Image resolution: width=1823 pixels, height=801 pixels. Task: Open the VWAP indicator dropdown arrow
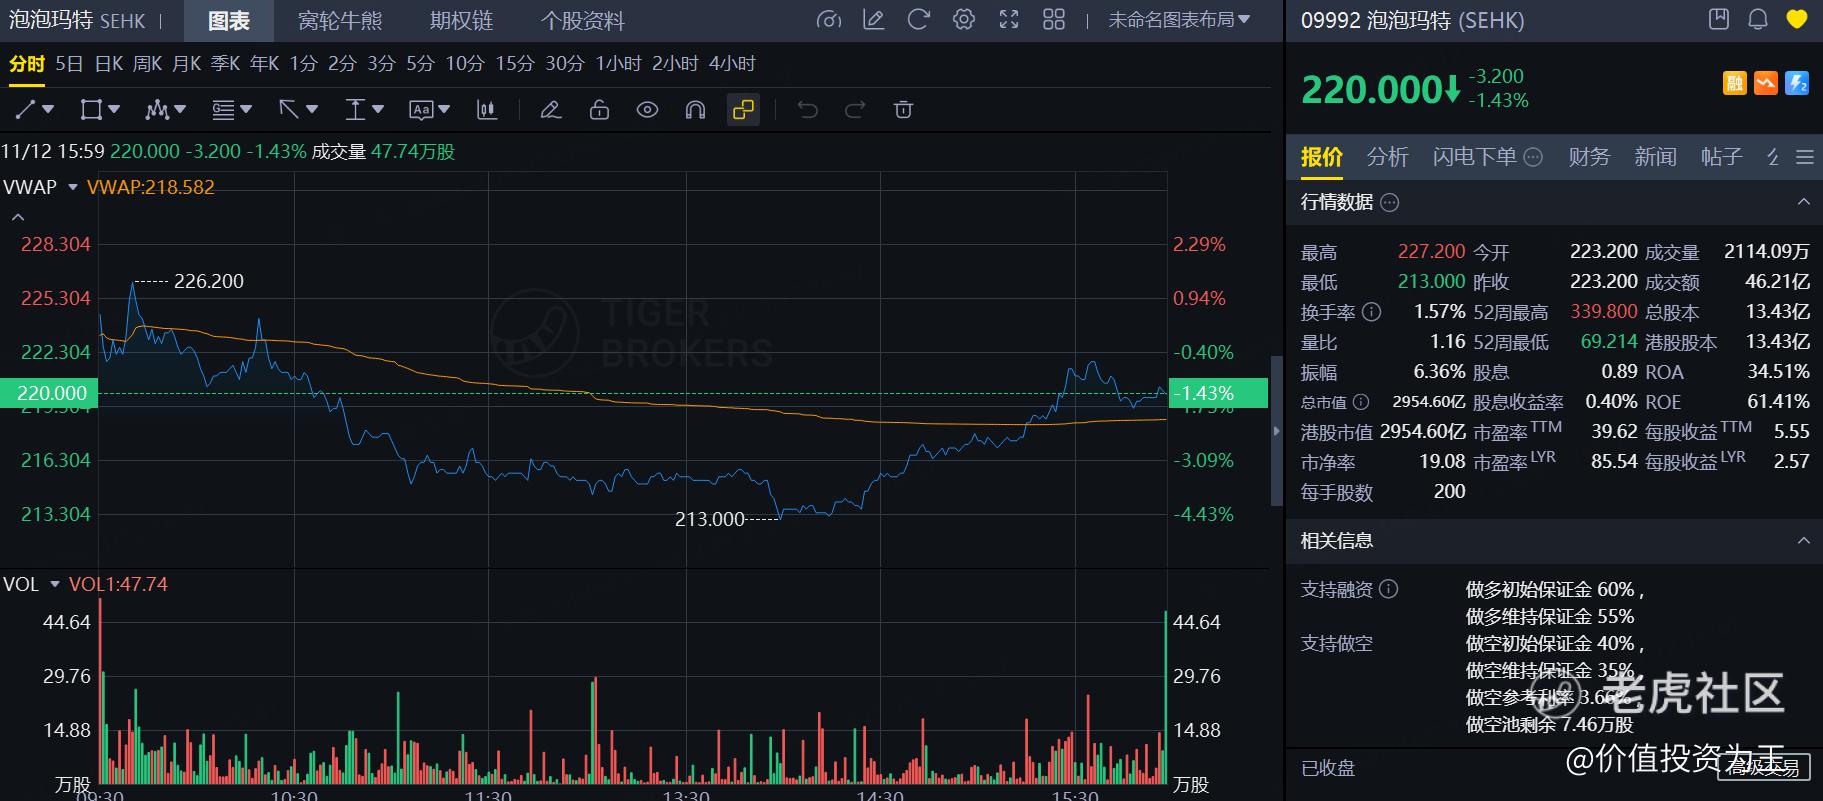coord(72,188)
